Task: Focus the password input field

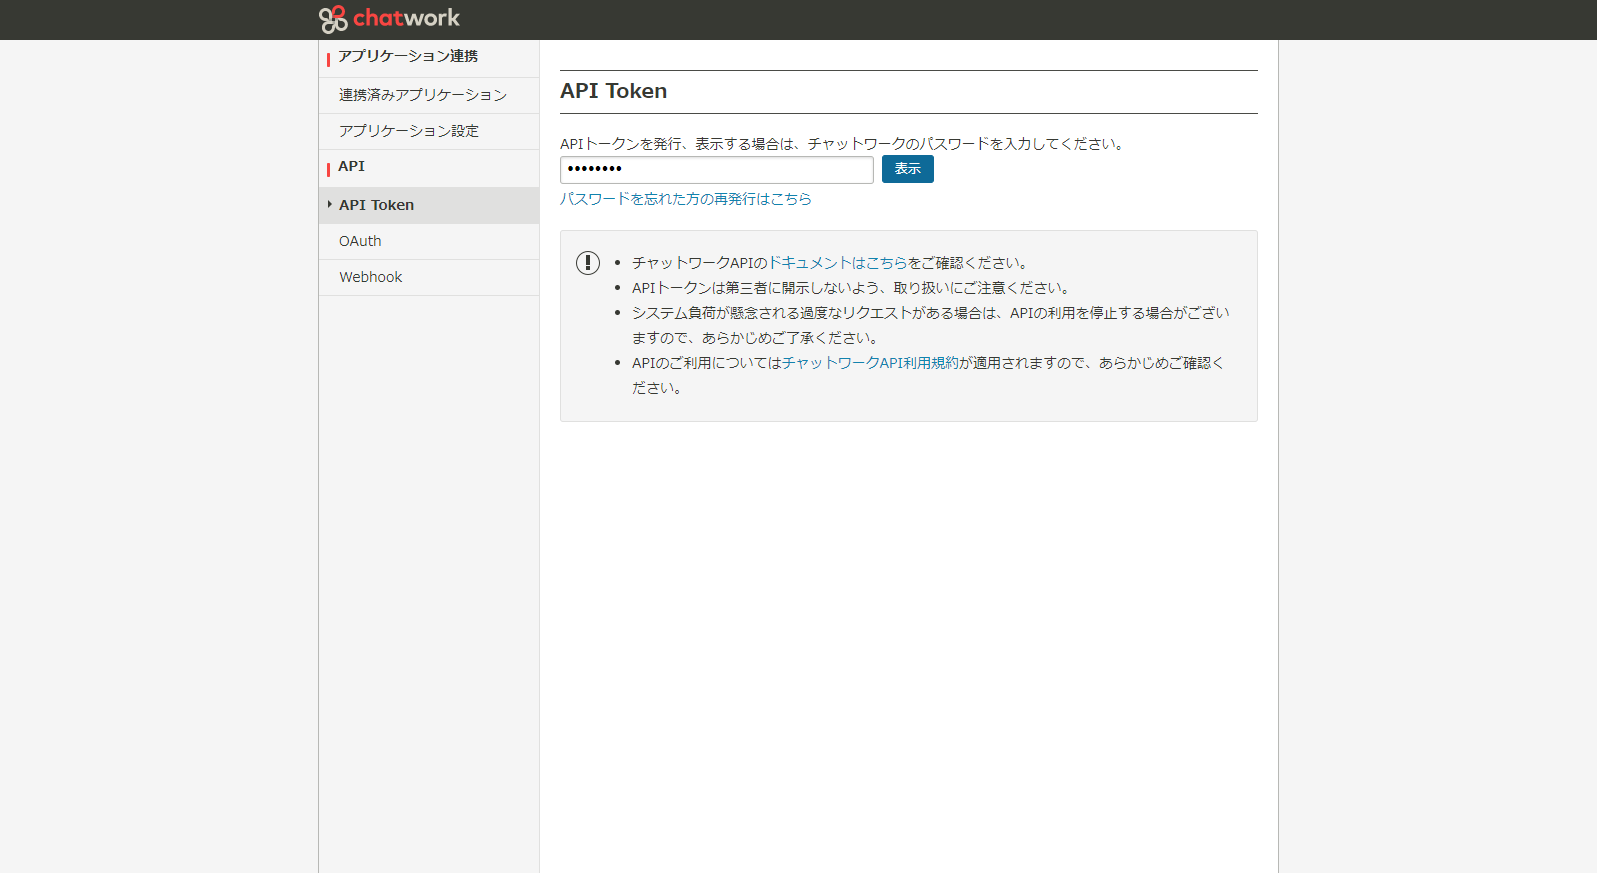Action: 717,169
